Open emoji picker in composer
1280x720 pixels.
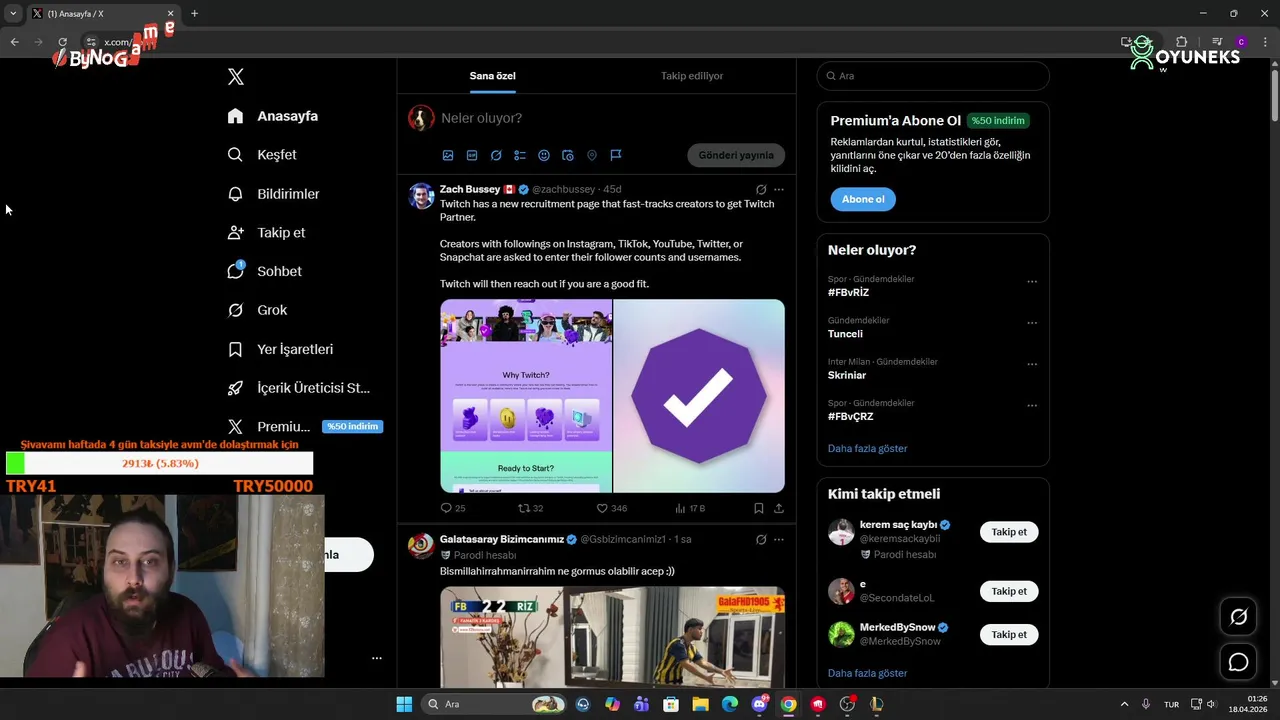[x=544, y=155]
